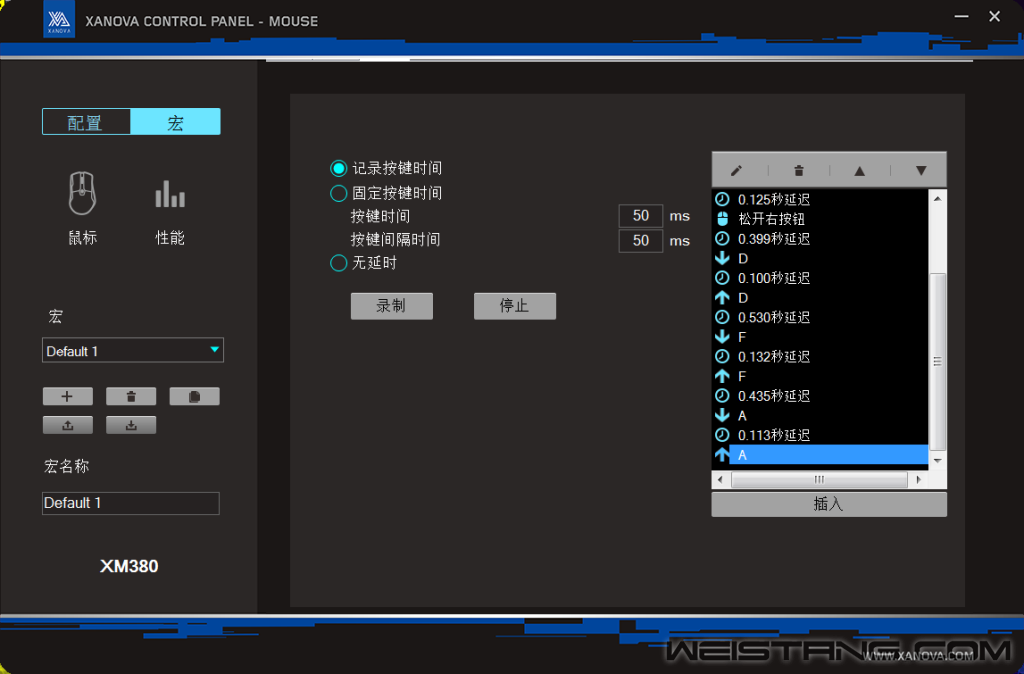This screenshot has width=1024, height=674.
Task: Switch to the 宏 tab
Action: coord(176,122)
